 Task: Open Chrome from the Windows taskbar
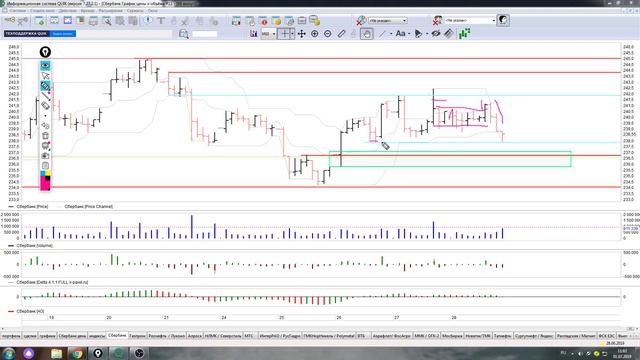point(77,353)
